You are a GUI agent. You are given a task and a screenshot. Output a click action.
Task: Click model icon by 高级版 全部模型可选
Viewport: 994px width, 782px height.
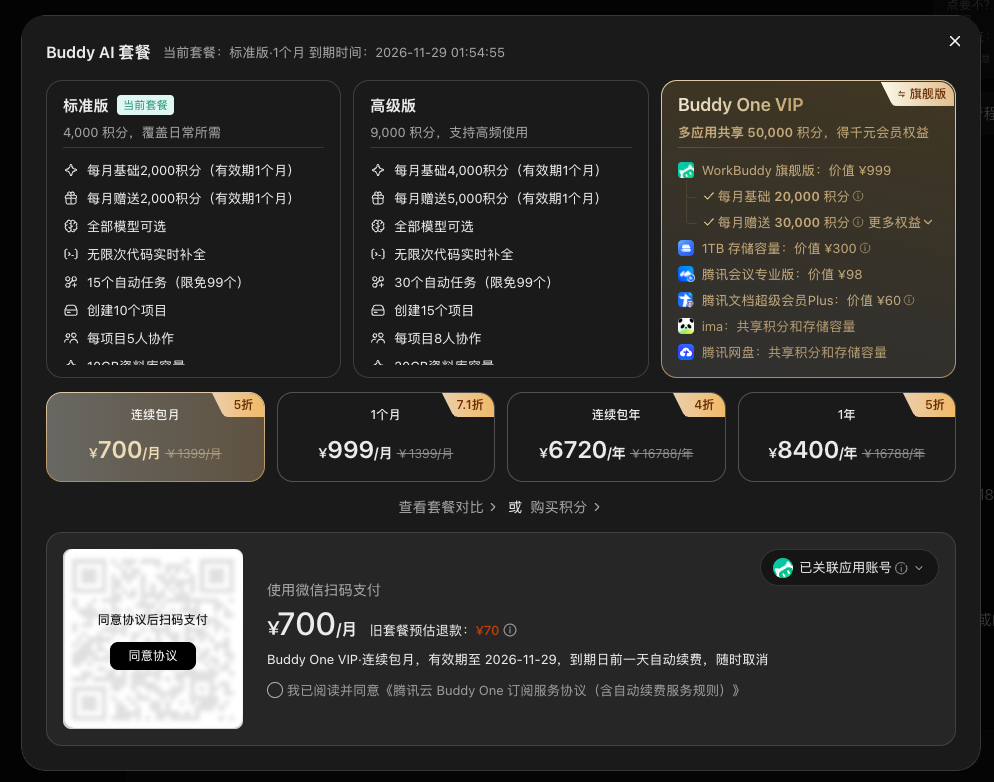click(378, 226)
